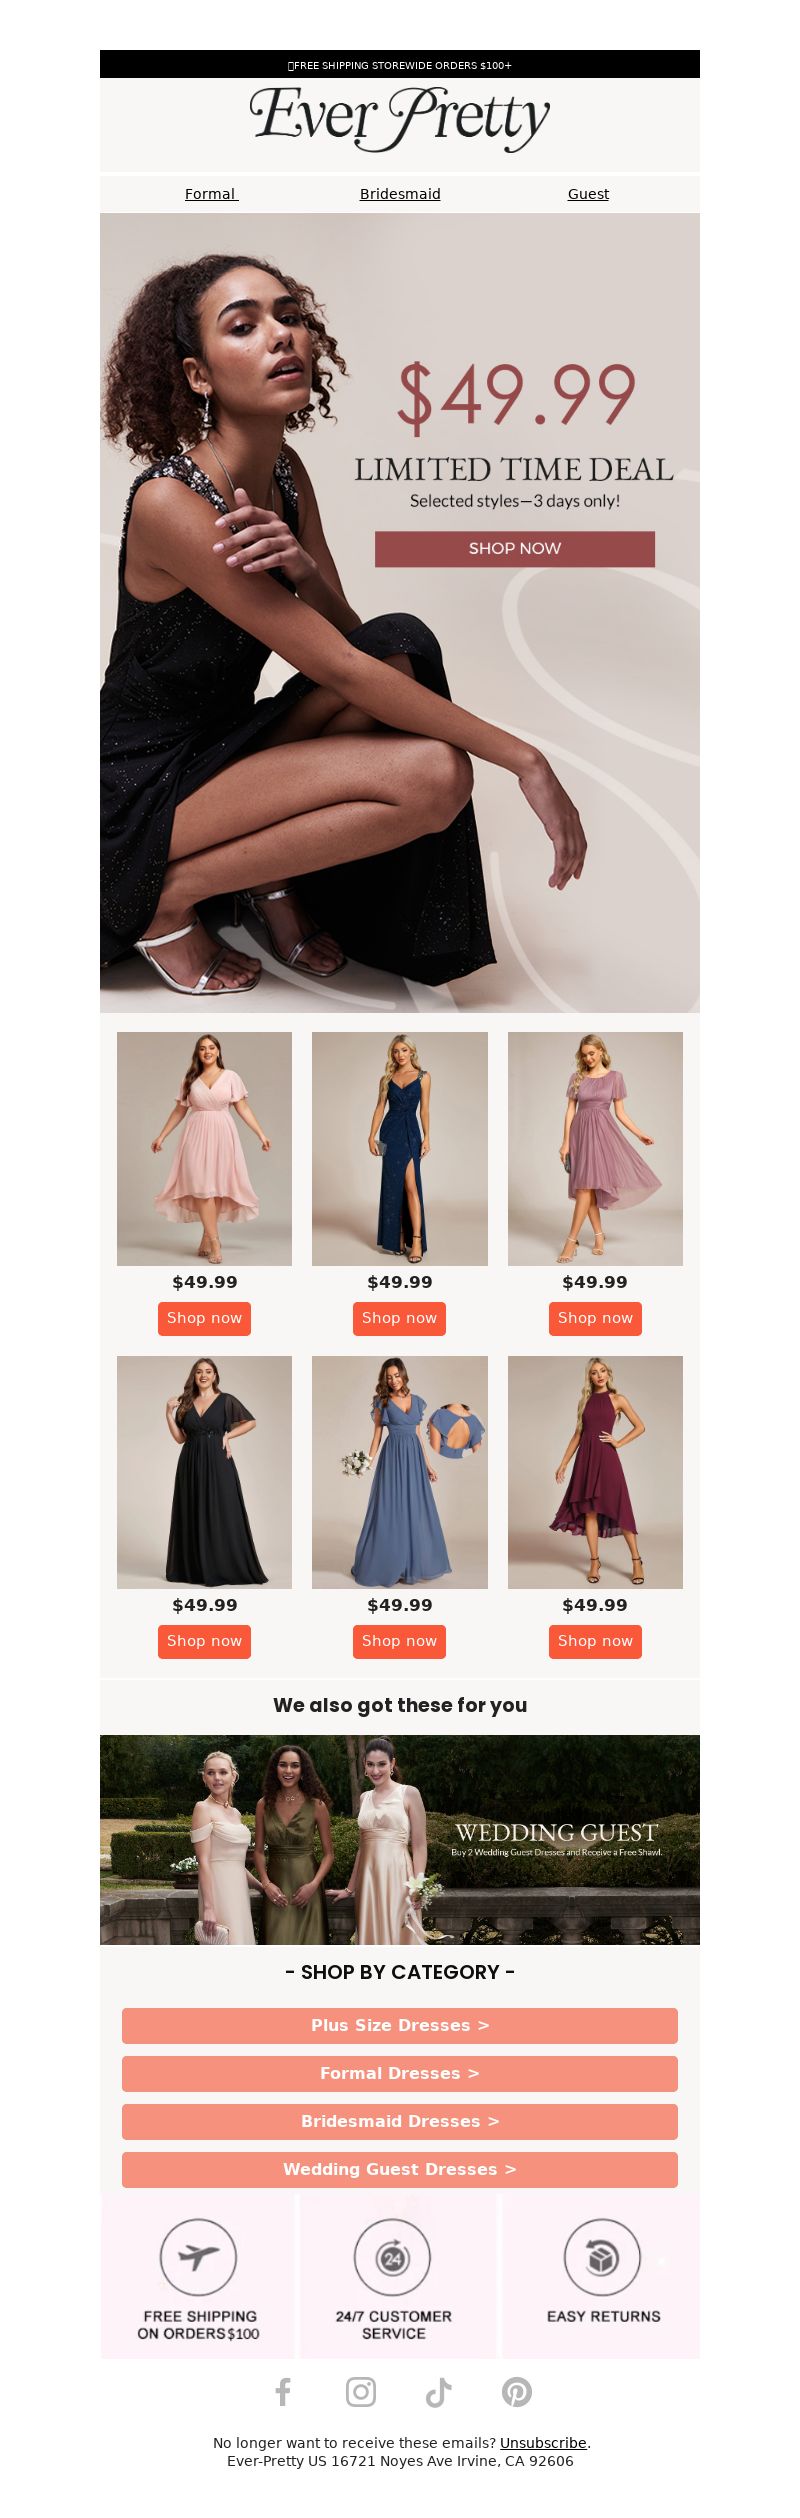Viewport: 800px width, 2518px height.
Task: Open the Formal navigation link
Action: pyautogui.click(x=211, y=194)
